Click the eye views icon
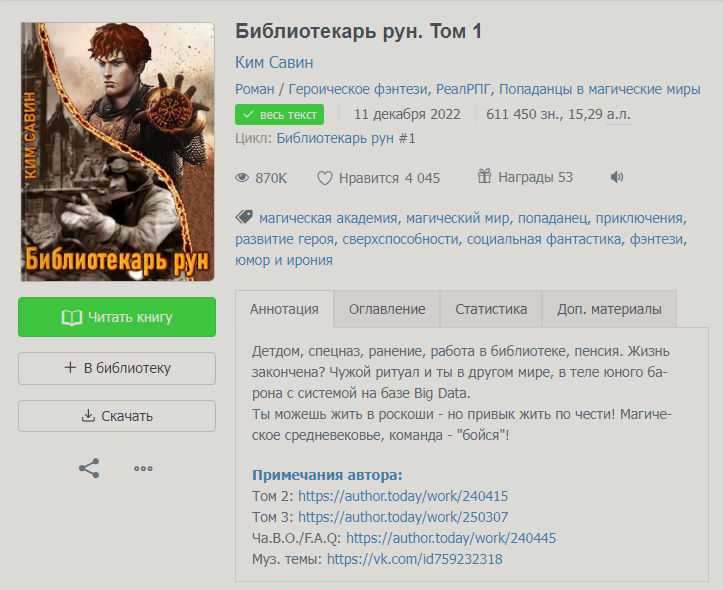 click(x=242, y=178)
